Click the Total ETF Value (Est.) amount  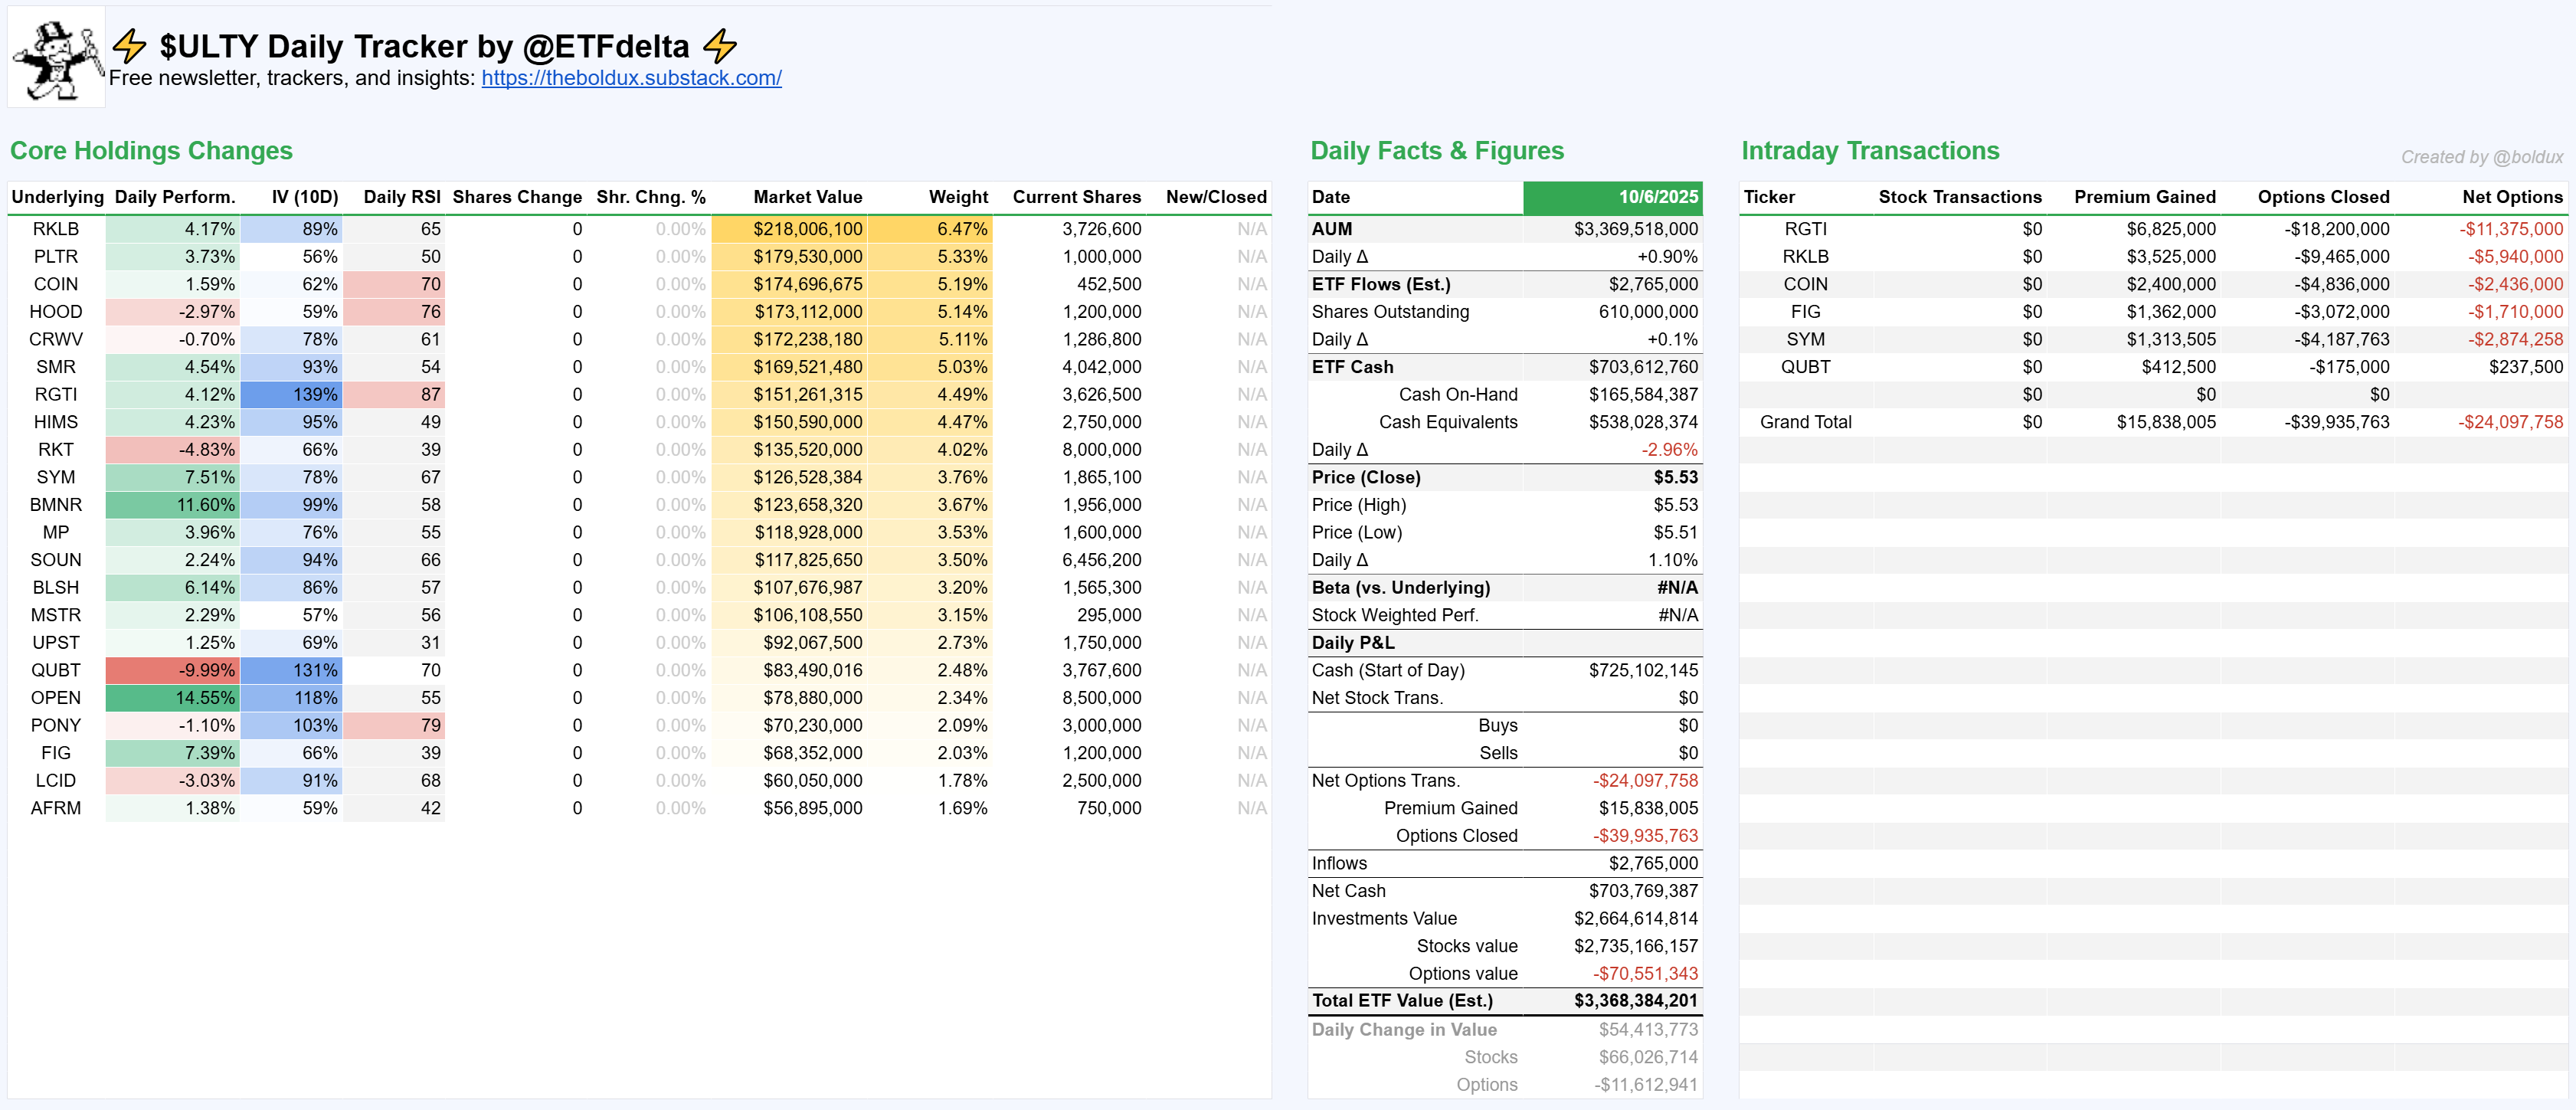[x=1635, y=1001]
